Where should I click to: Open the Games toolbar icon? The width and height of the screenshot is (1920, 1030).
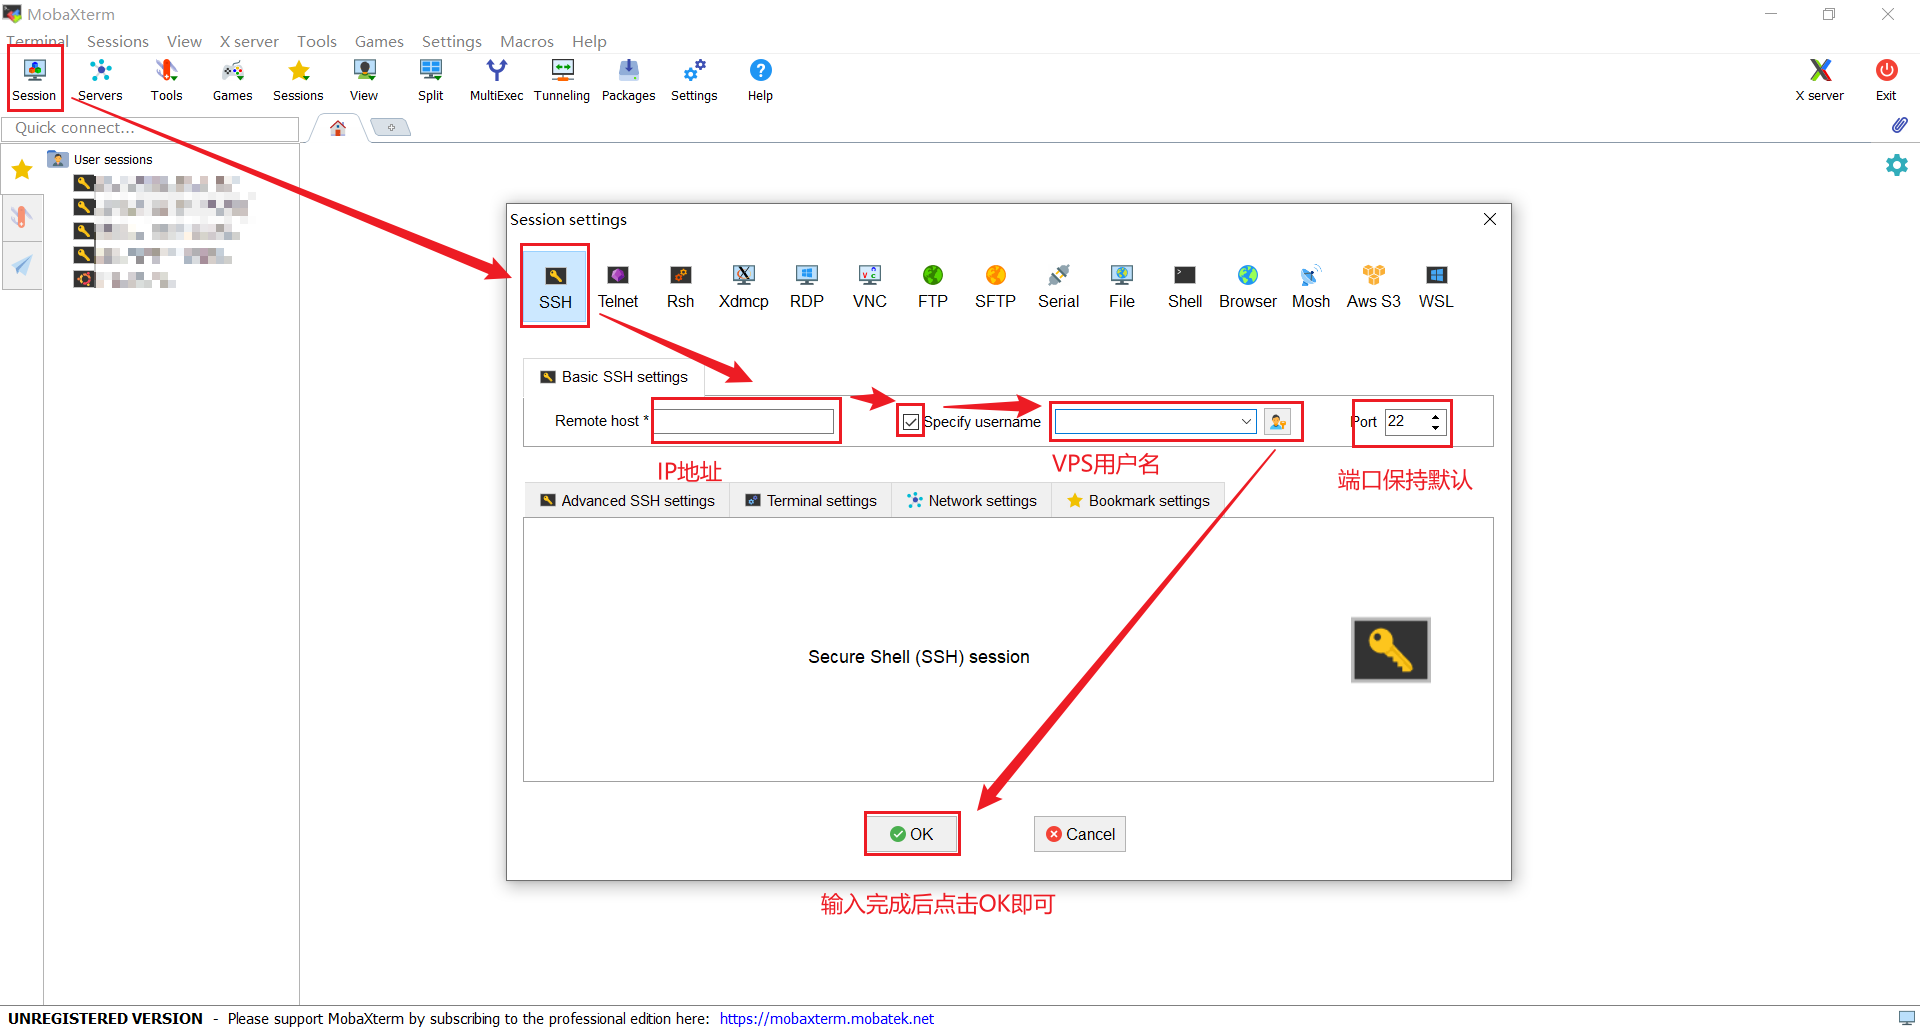pos(232,80)
